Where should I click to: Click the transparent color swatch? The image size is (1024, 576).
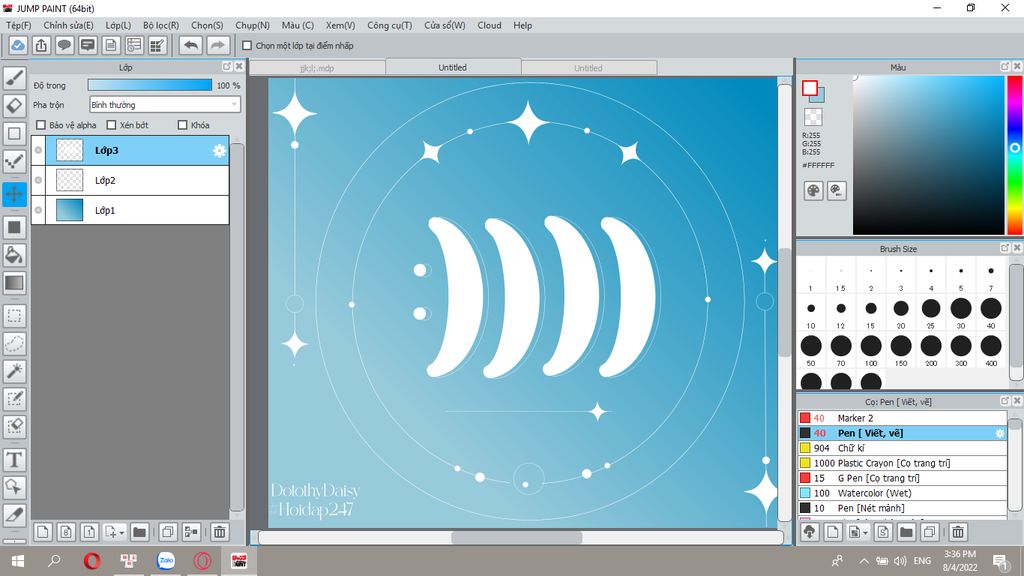[x=813, y=117]
